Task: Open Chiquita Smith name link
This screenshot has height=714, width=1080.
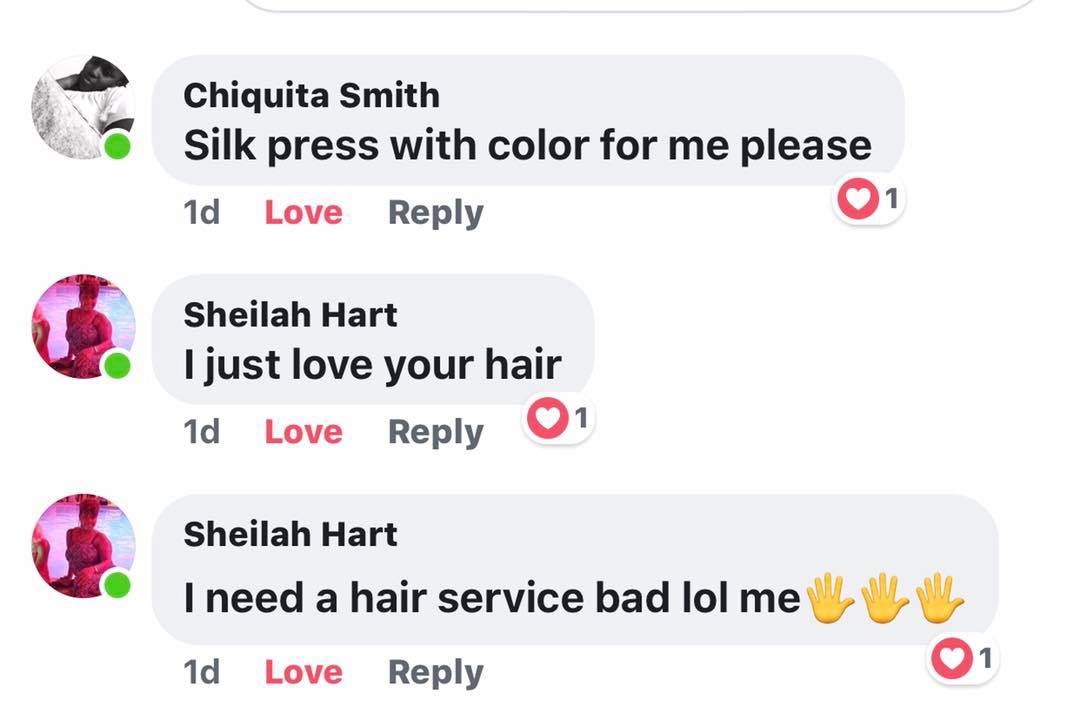Action: (311, 95)
